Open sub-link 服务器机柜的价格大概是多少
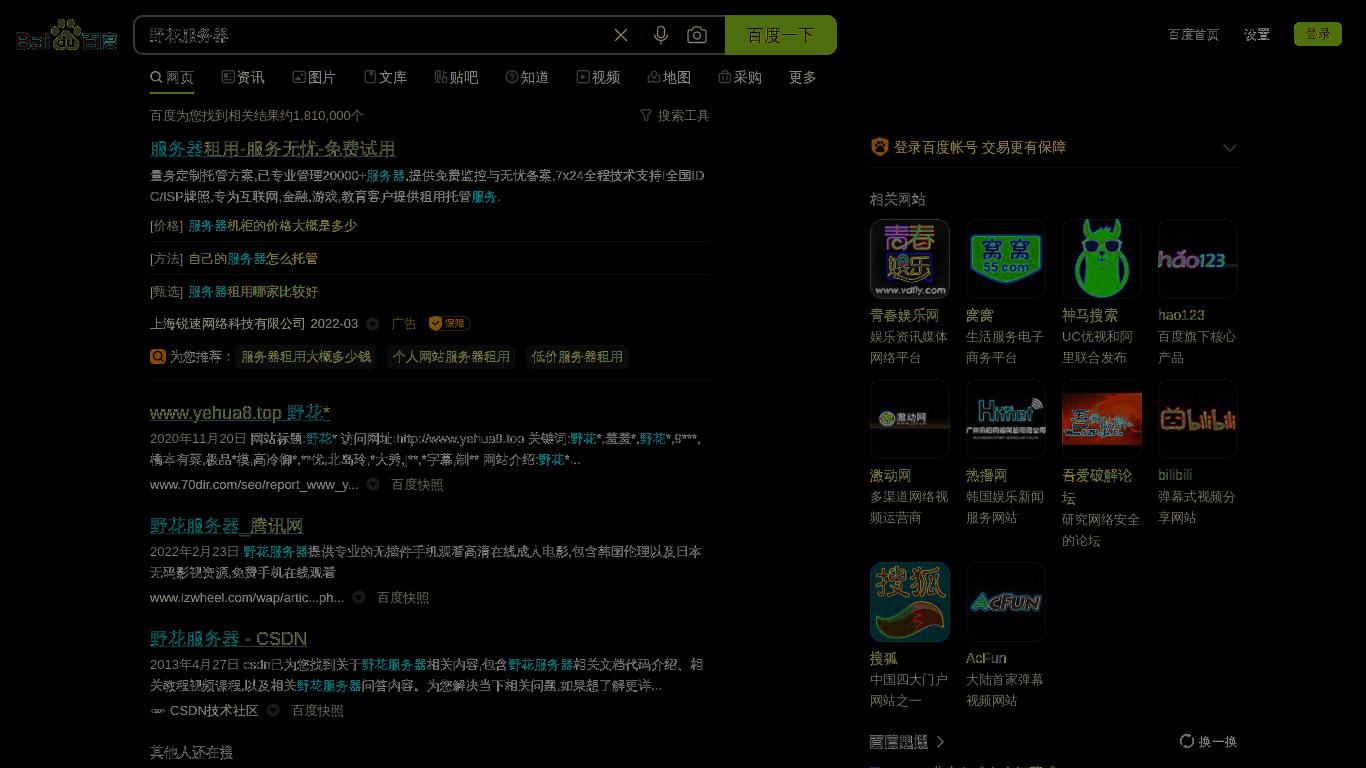Image resolution: width=1366 pixels, height=768 pixels. pyautogui.click(x=272, y=225)
